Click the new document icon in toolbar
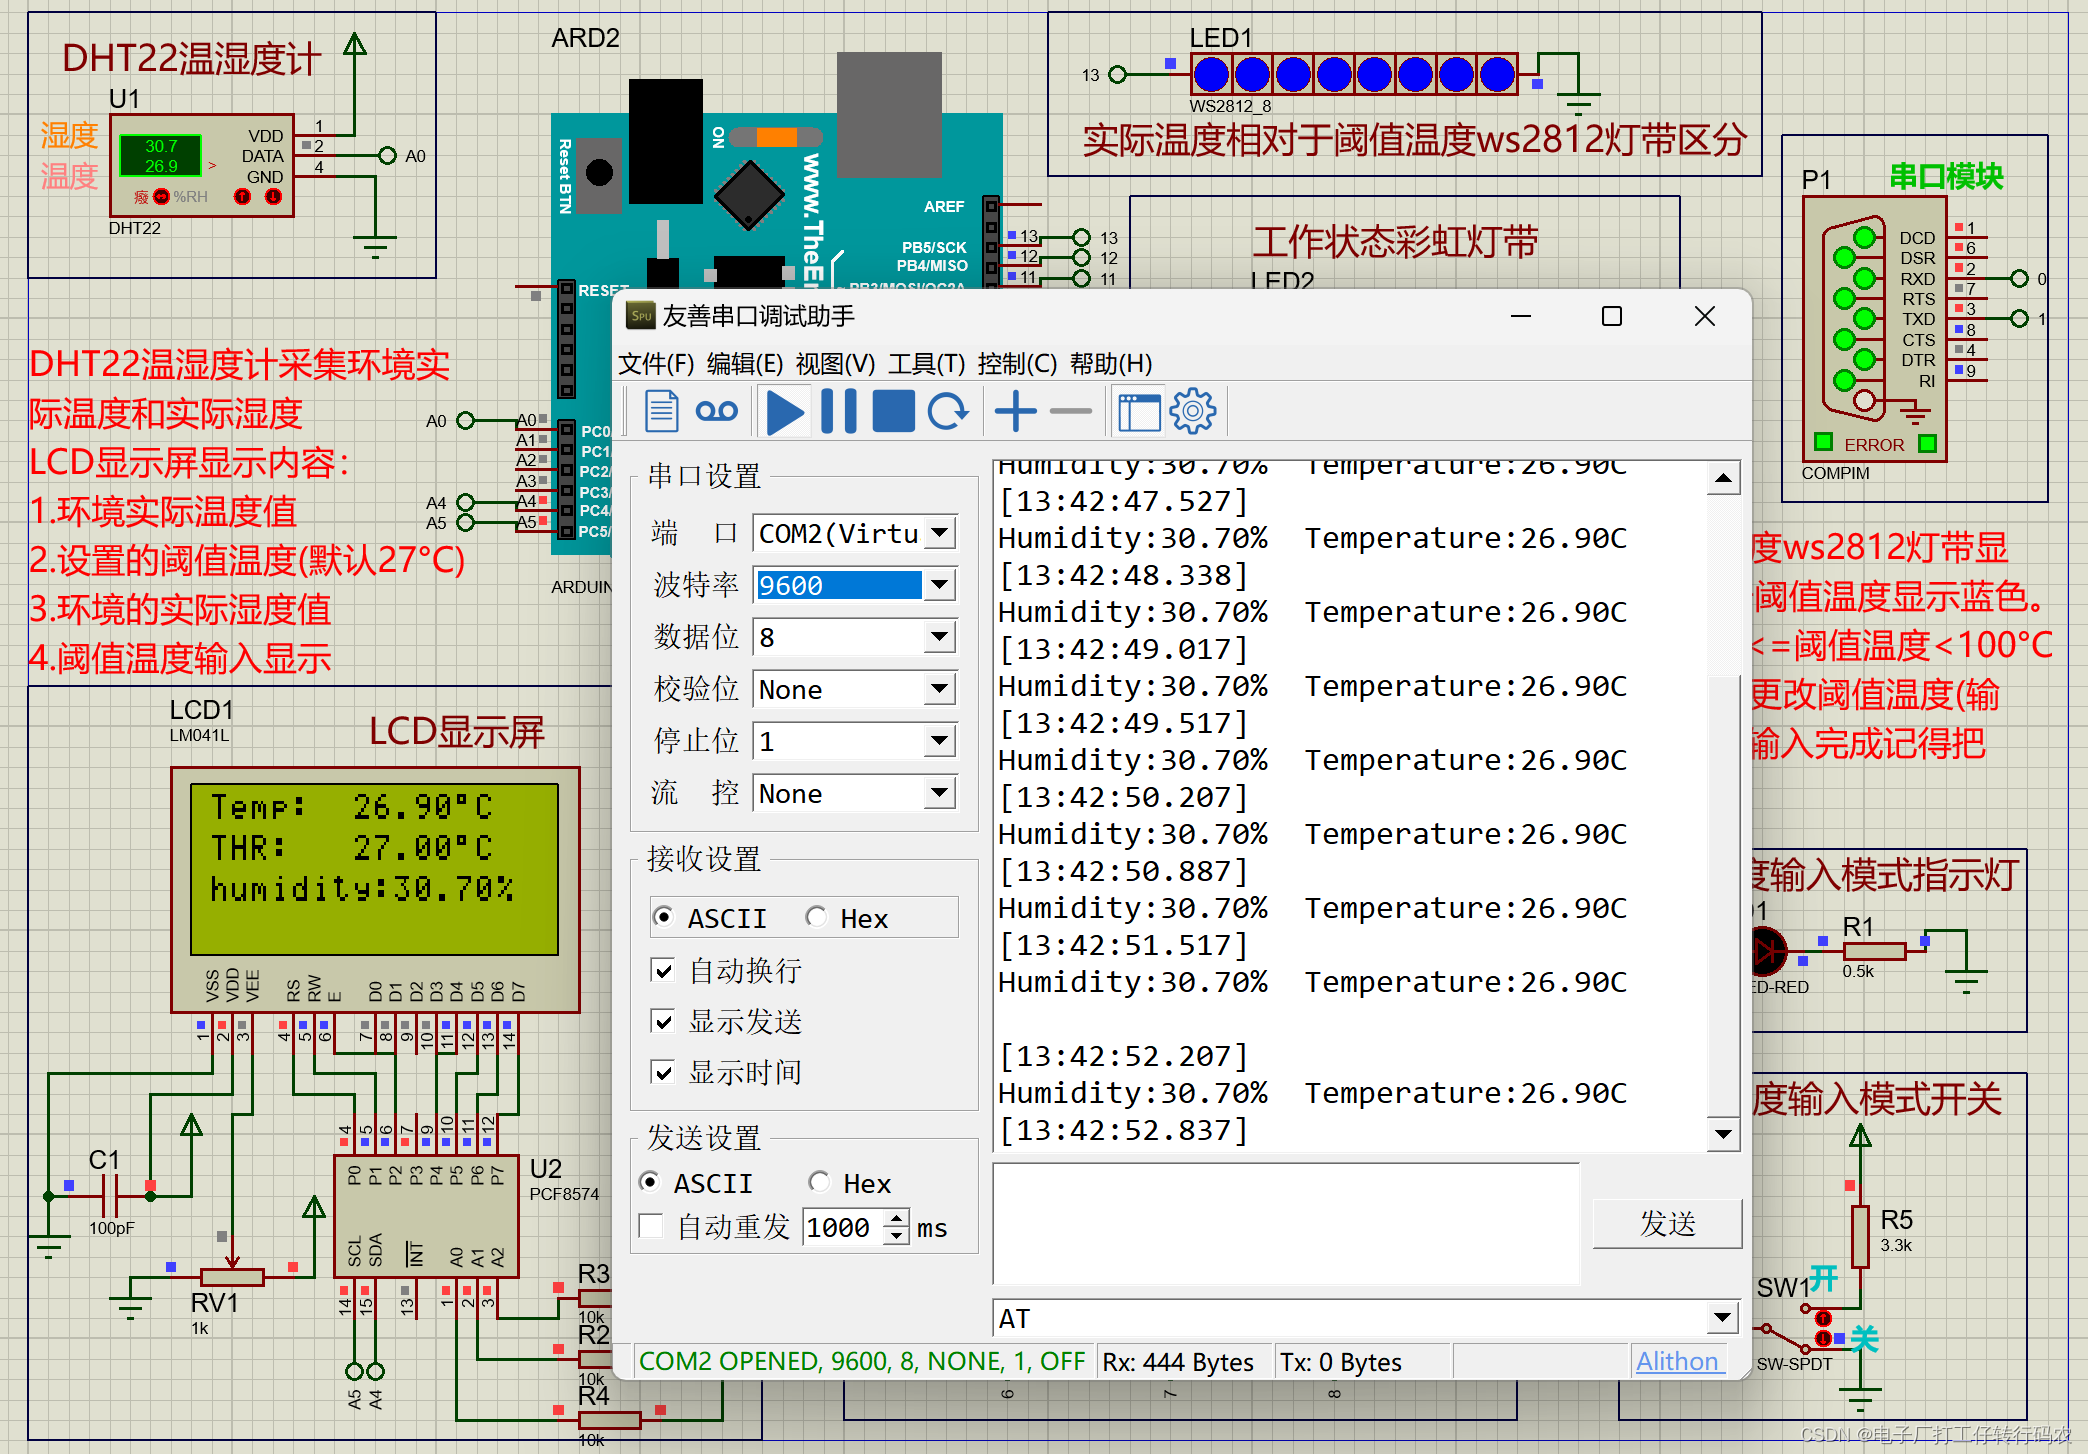The height and width of the screenshot is (1454, 2088). [x=661, y=412]
